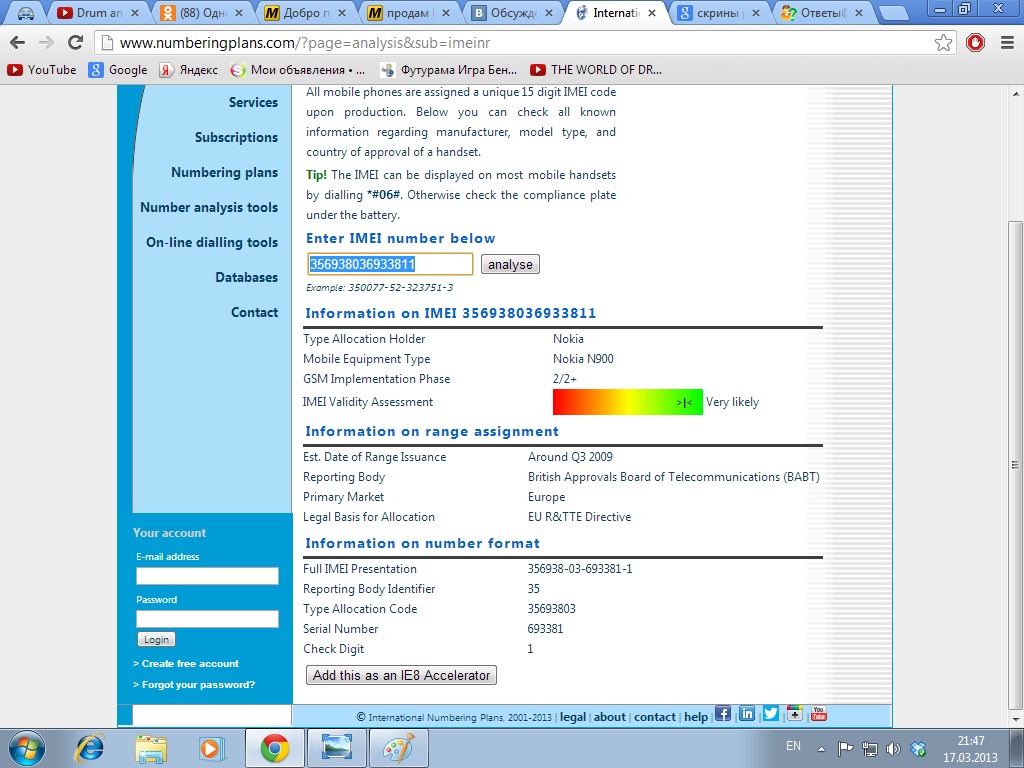Click the EN language indicator
The width and height of the screenshot is (1024, 768).
793,746
